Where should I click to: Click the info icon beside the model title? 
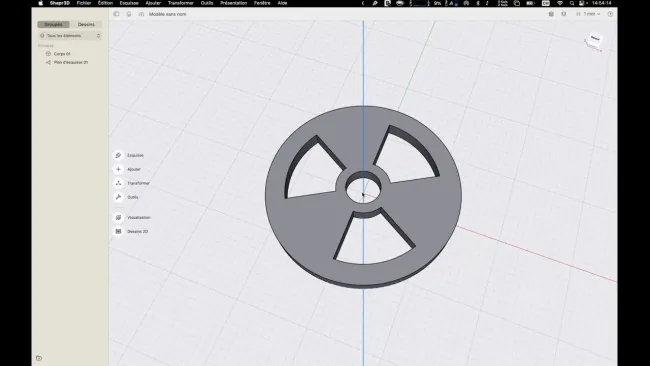[x=141, y=14]
